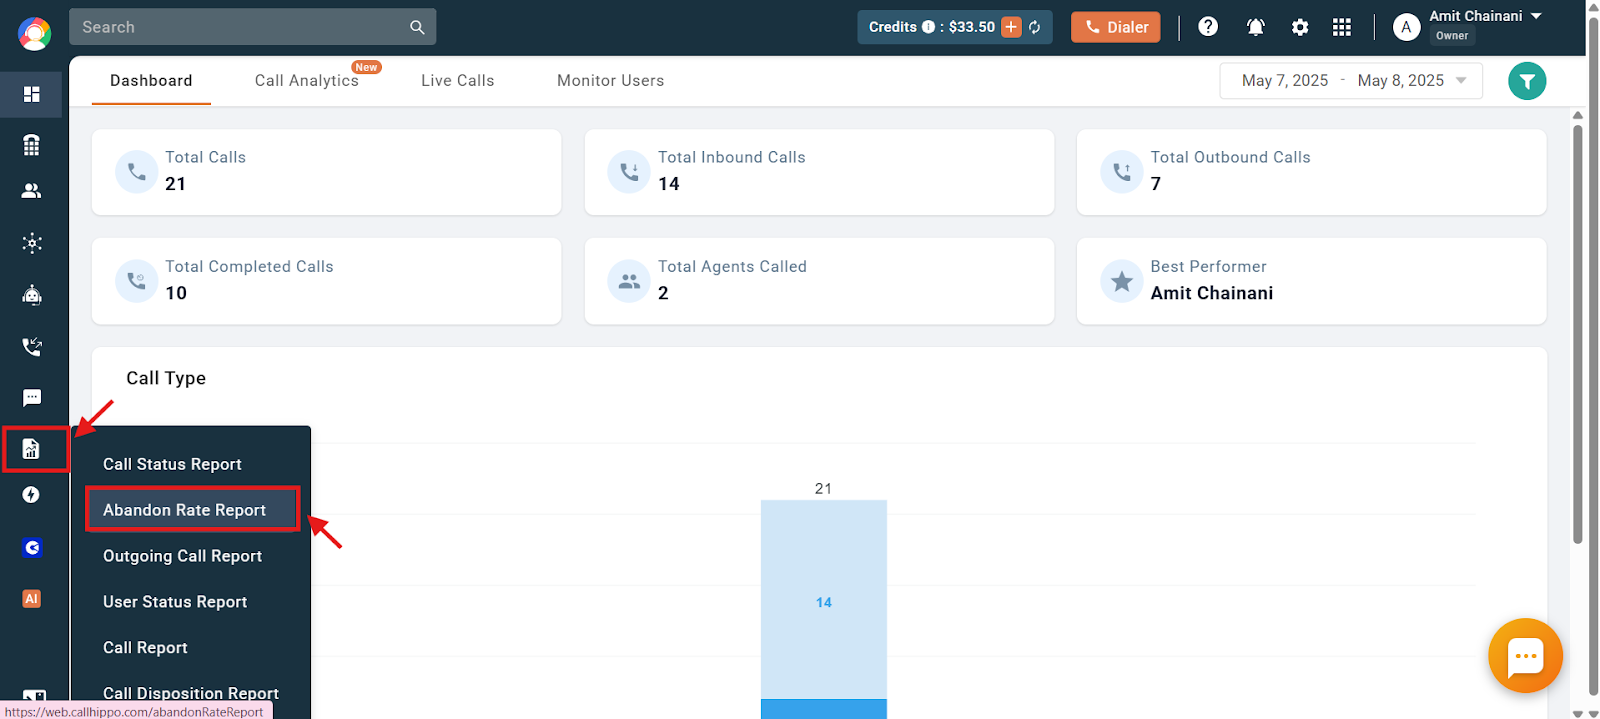The height and width of the screenshot is (719, 1600).
Task: Click the light blue bar segment labeled 14
Action: tap(824, 599)
